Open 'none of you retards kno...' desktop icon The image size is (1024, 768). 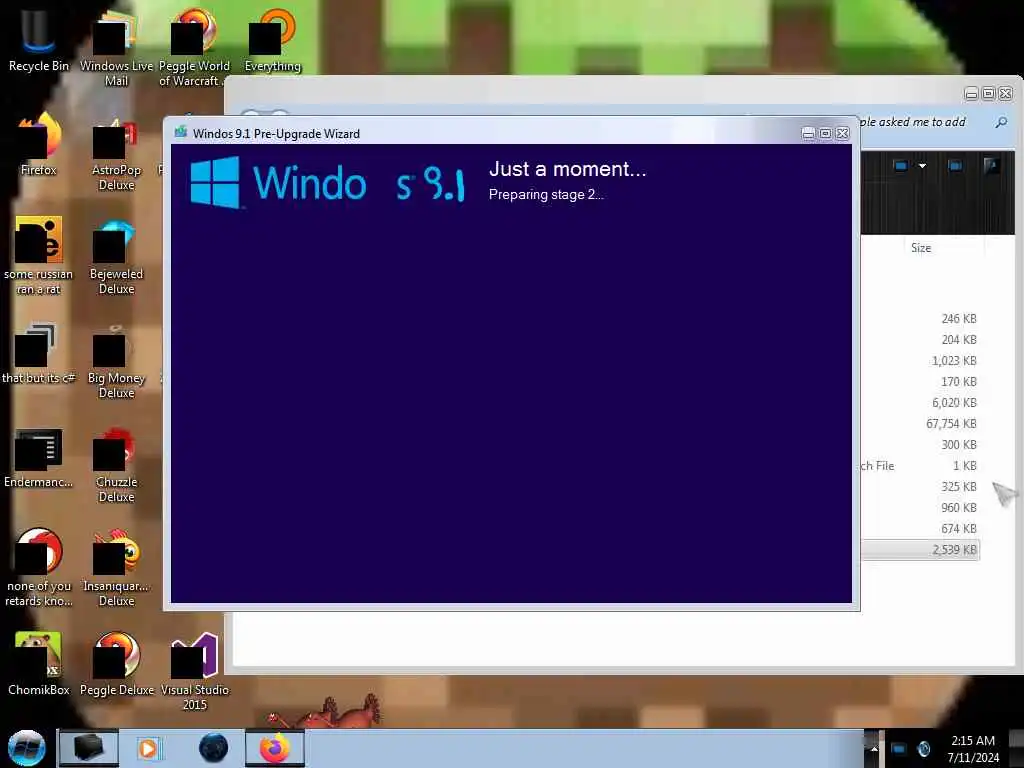coord(39,567)
